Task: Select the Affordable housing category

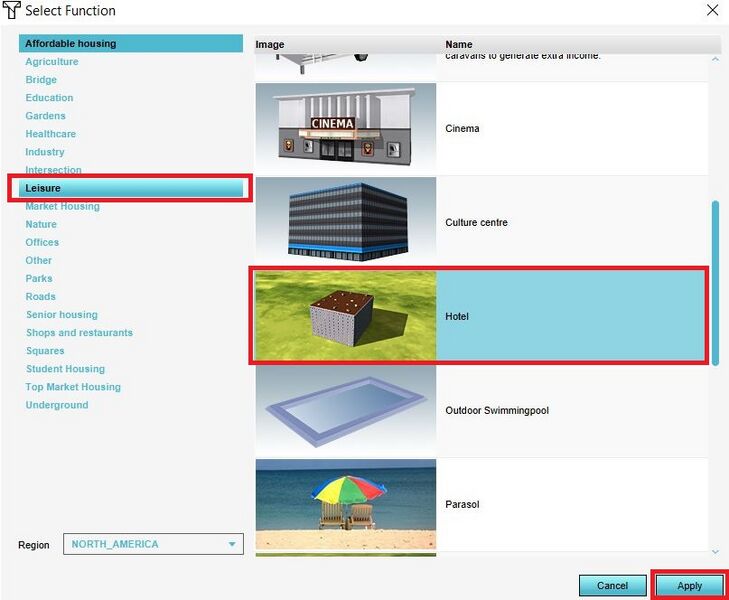Action: coord(71,44)
